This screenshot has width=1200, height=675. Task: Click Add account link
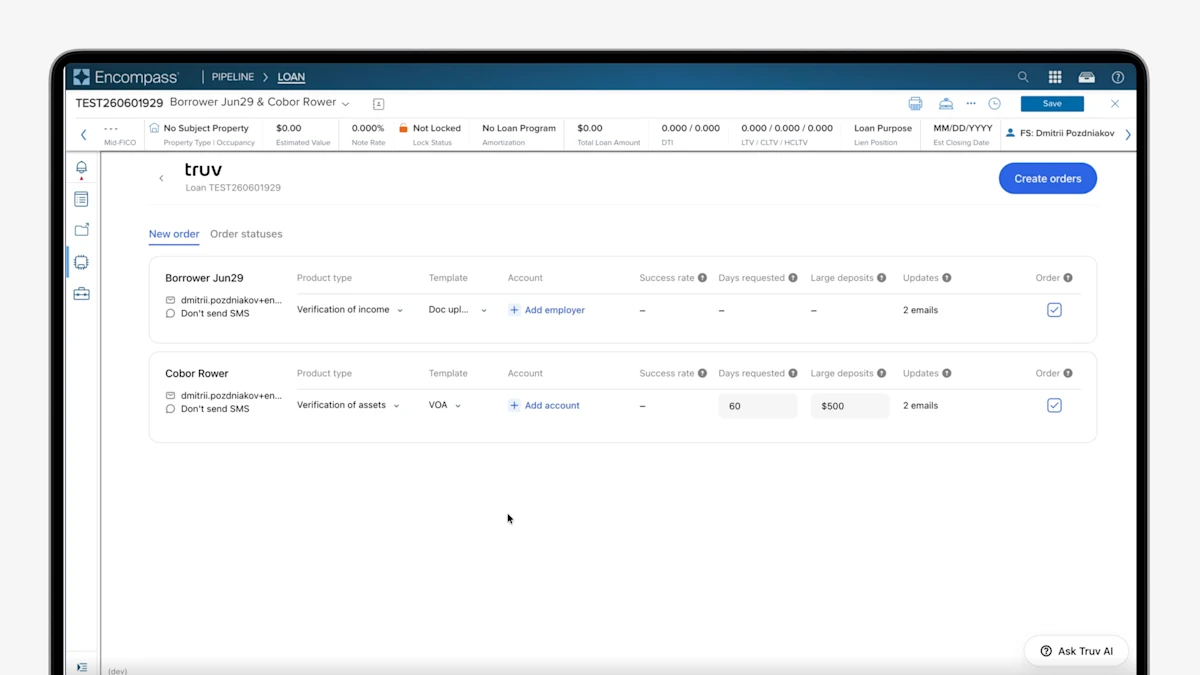pyautogui.click(x=544, y=405)
